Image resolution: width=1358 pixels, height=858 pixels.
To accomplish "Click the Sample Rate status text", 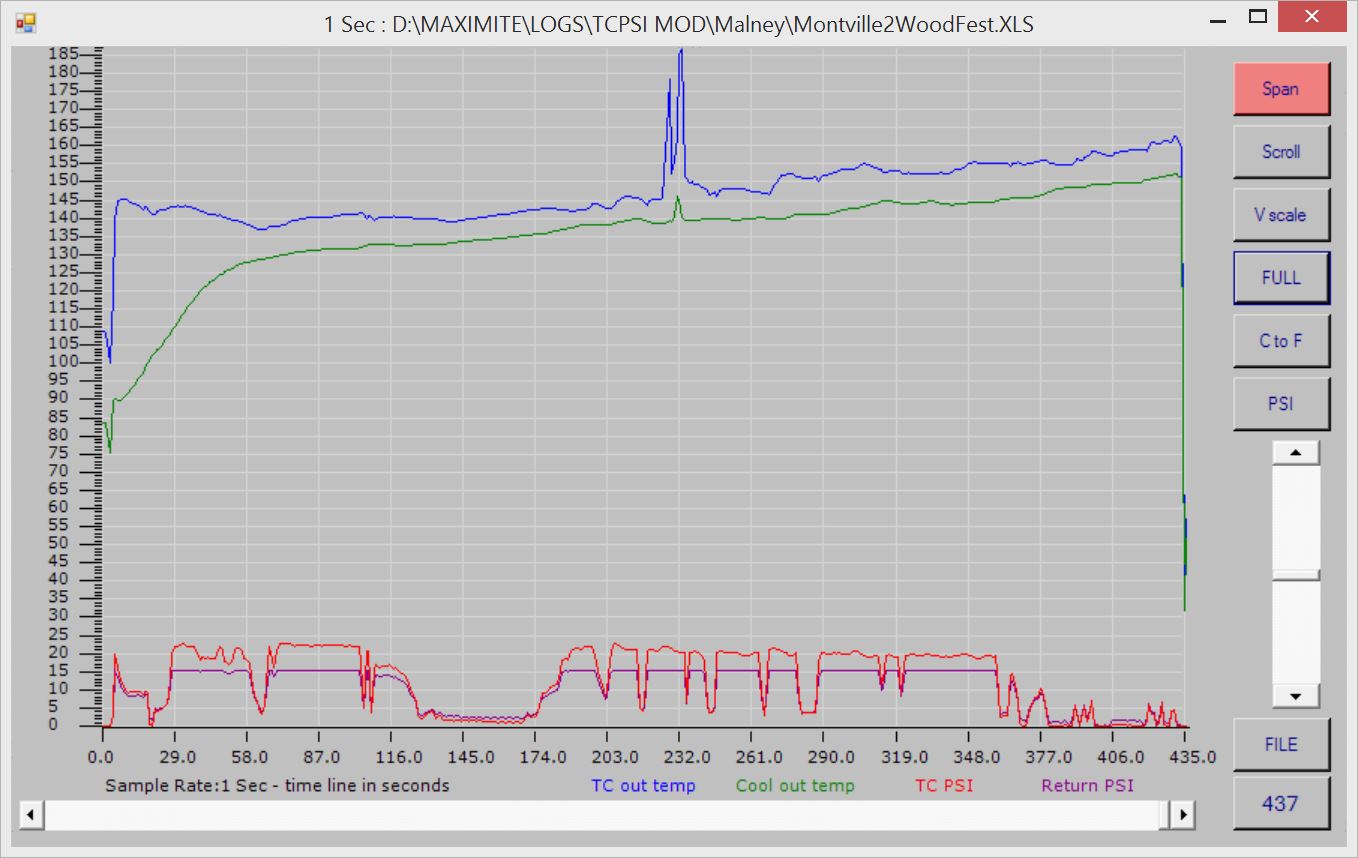I will click(277, 786).
